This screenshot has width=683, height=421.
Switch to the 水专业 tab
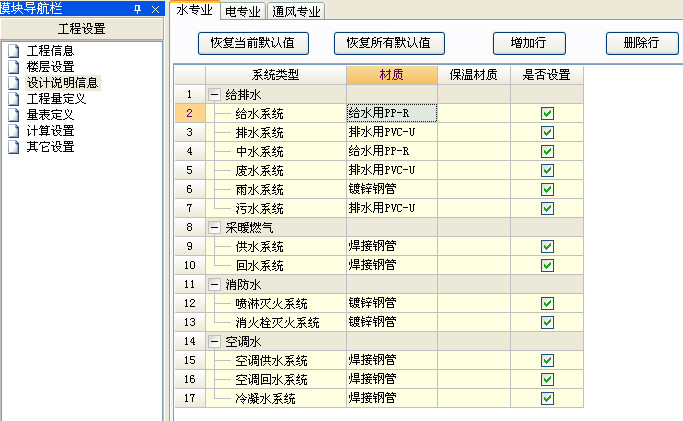[x=195, y=10]
